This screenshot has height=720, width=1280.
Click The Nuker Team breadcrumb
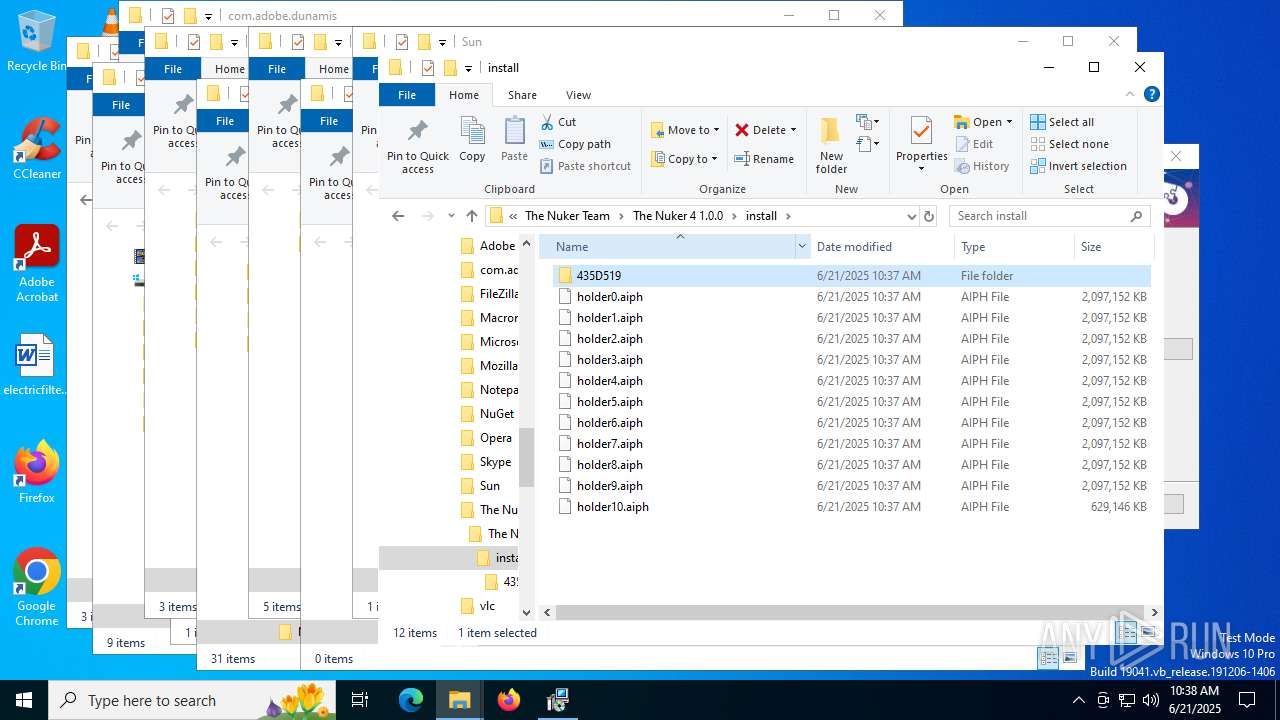tap(567, 216)
